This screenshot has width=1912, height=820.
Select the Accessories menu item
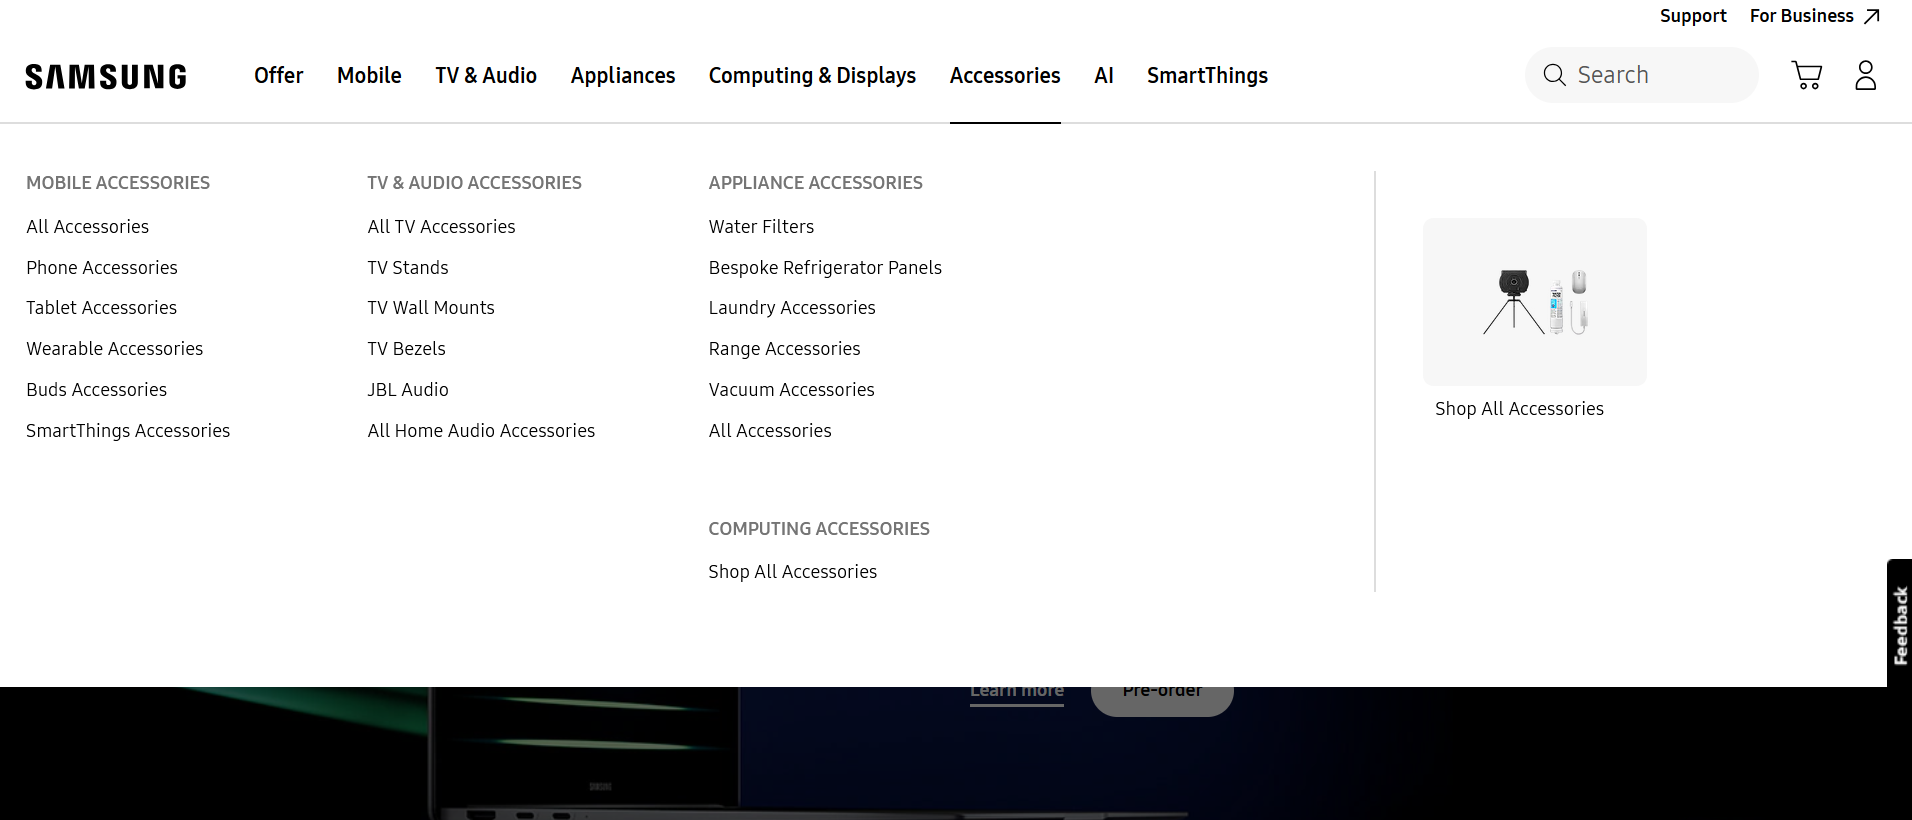point(1005,76)
